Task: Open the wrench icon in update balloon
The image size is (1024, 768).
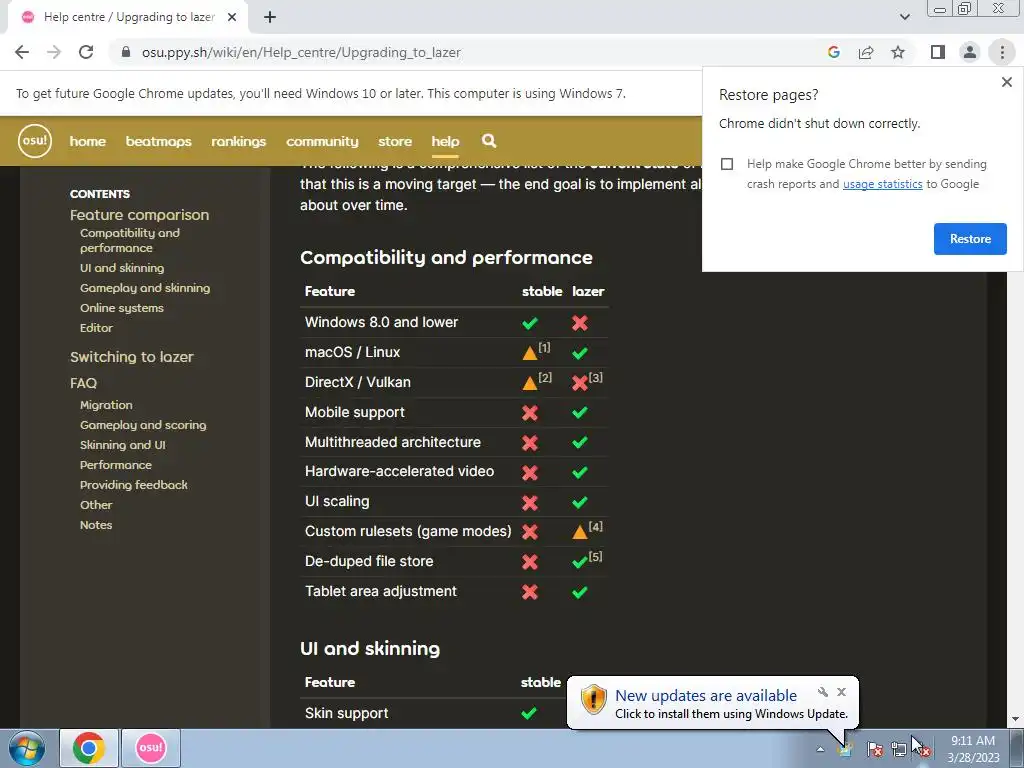Action: (x=823, y=692)
